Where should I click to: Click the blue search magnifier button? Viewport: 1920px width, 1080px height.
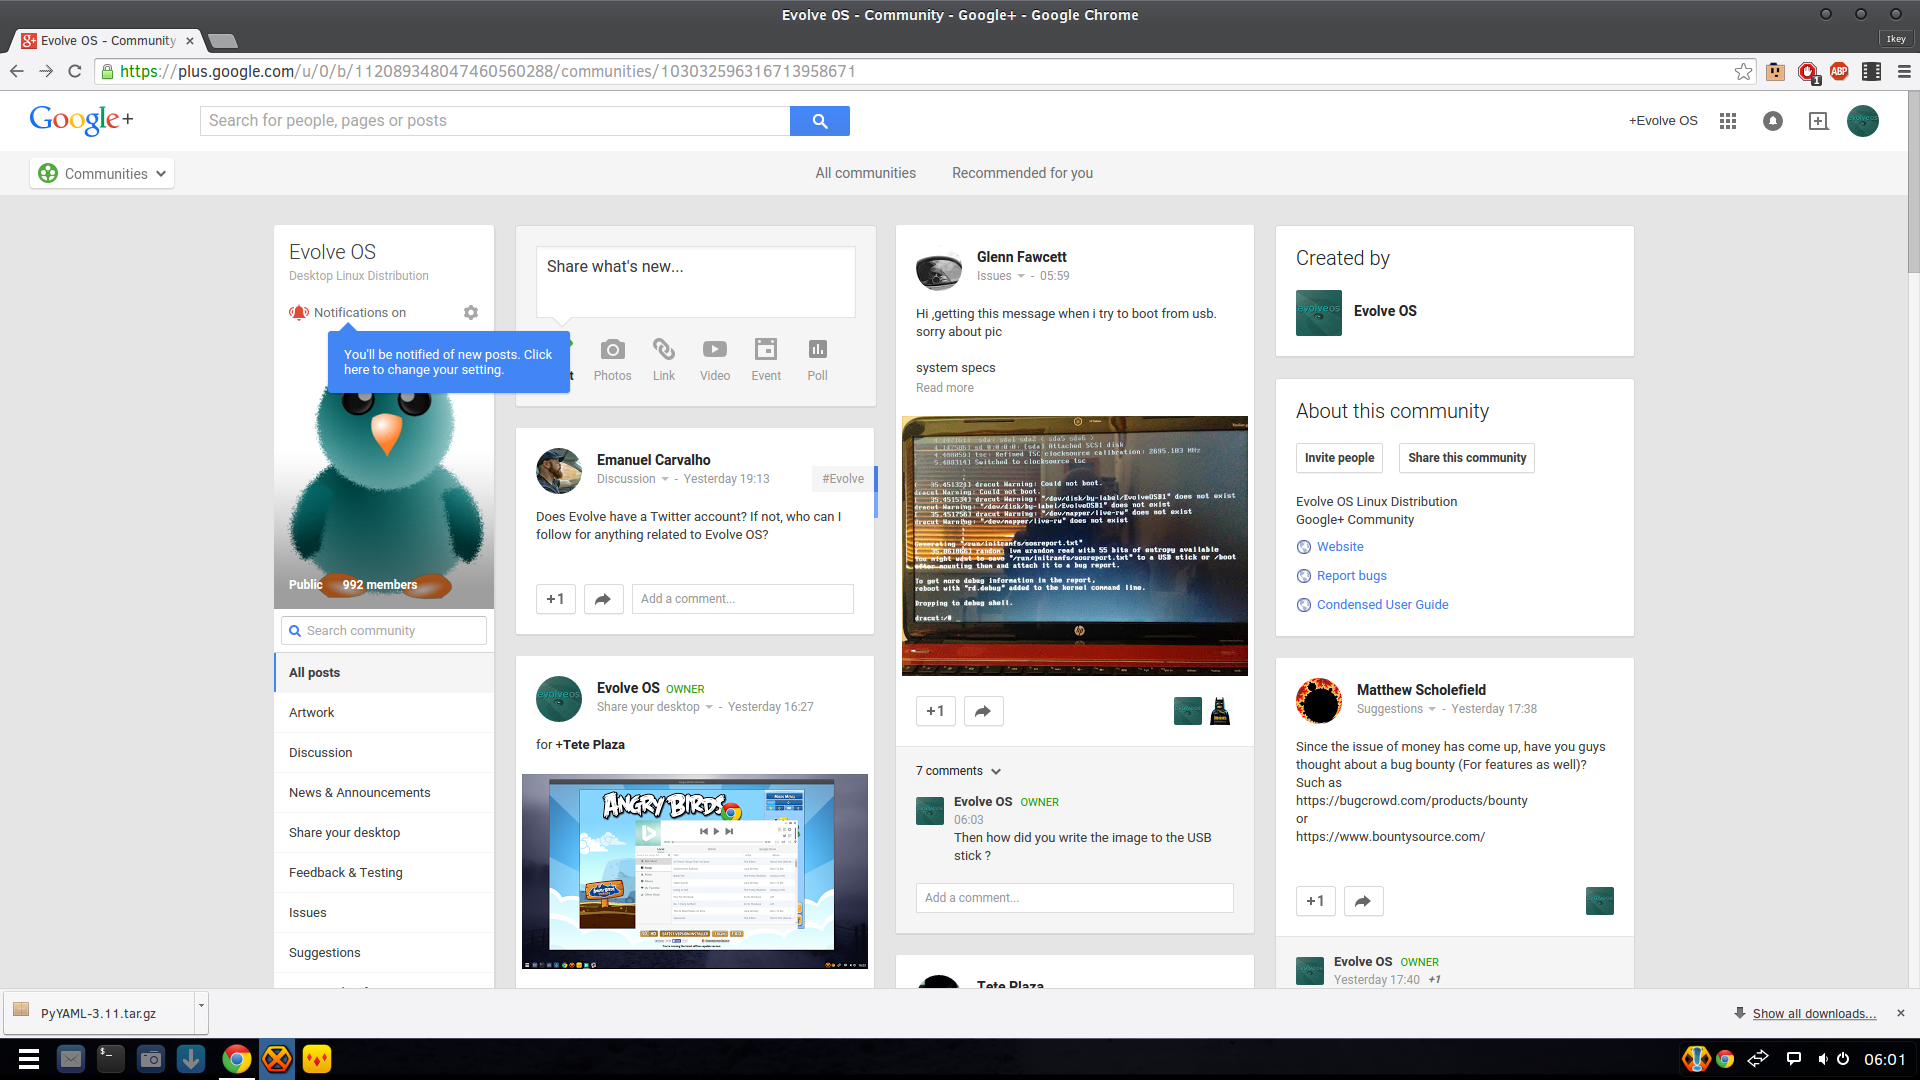tap(819, 121)
